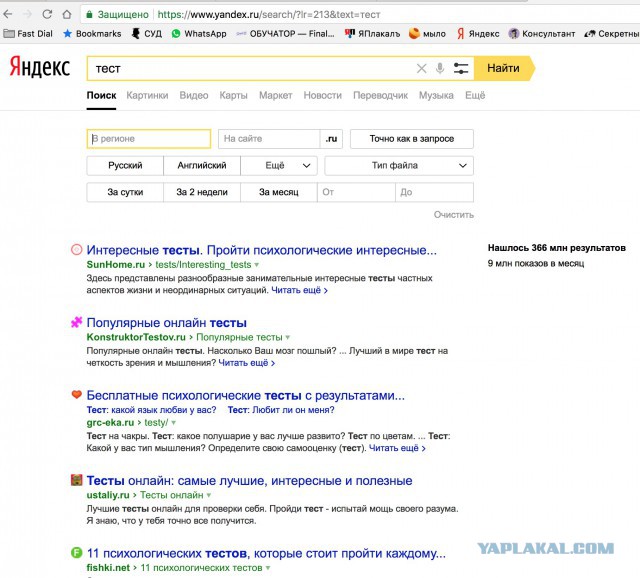Switch to the Карты tab
Screen dimensions: 640x578
pos(233,95)
